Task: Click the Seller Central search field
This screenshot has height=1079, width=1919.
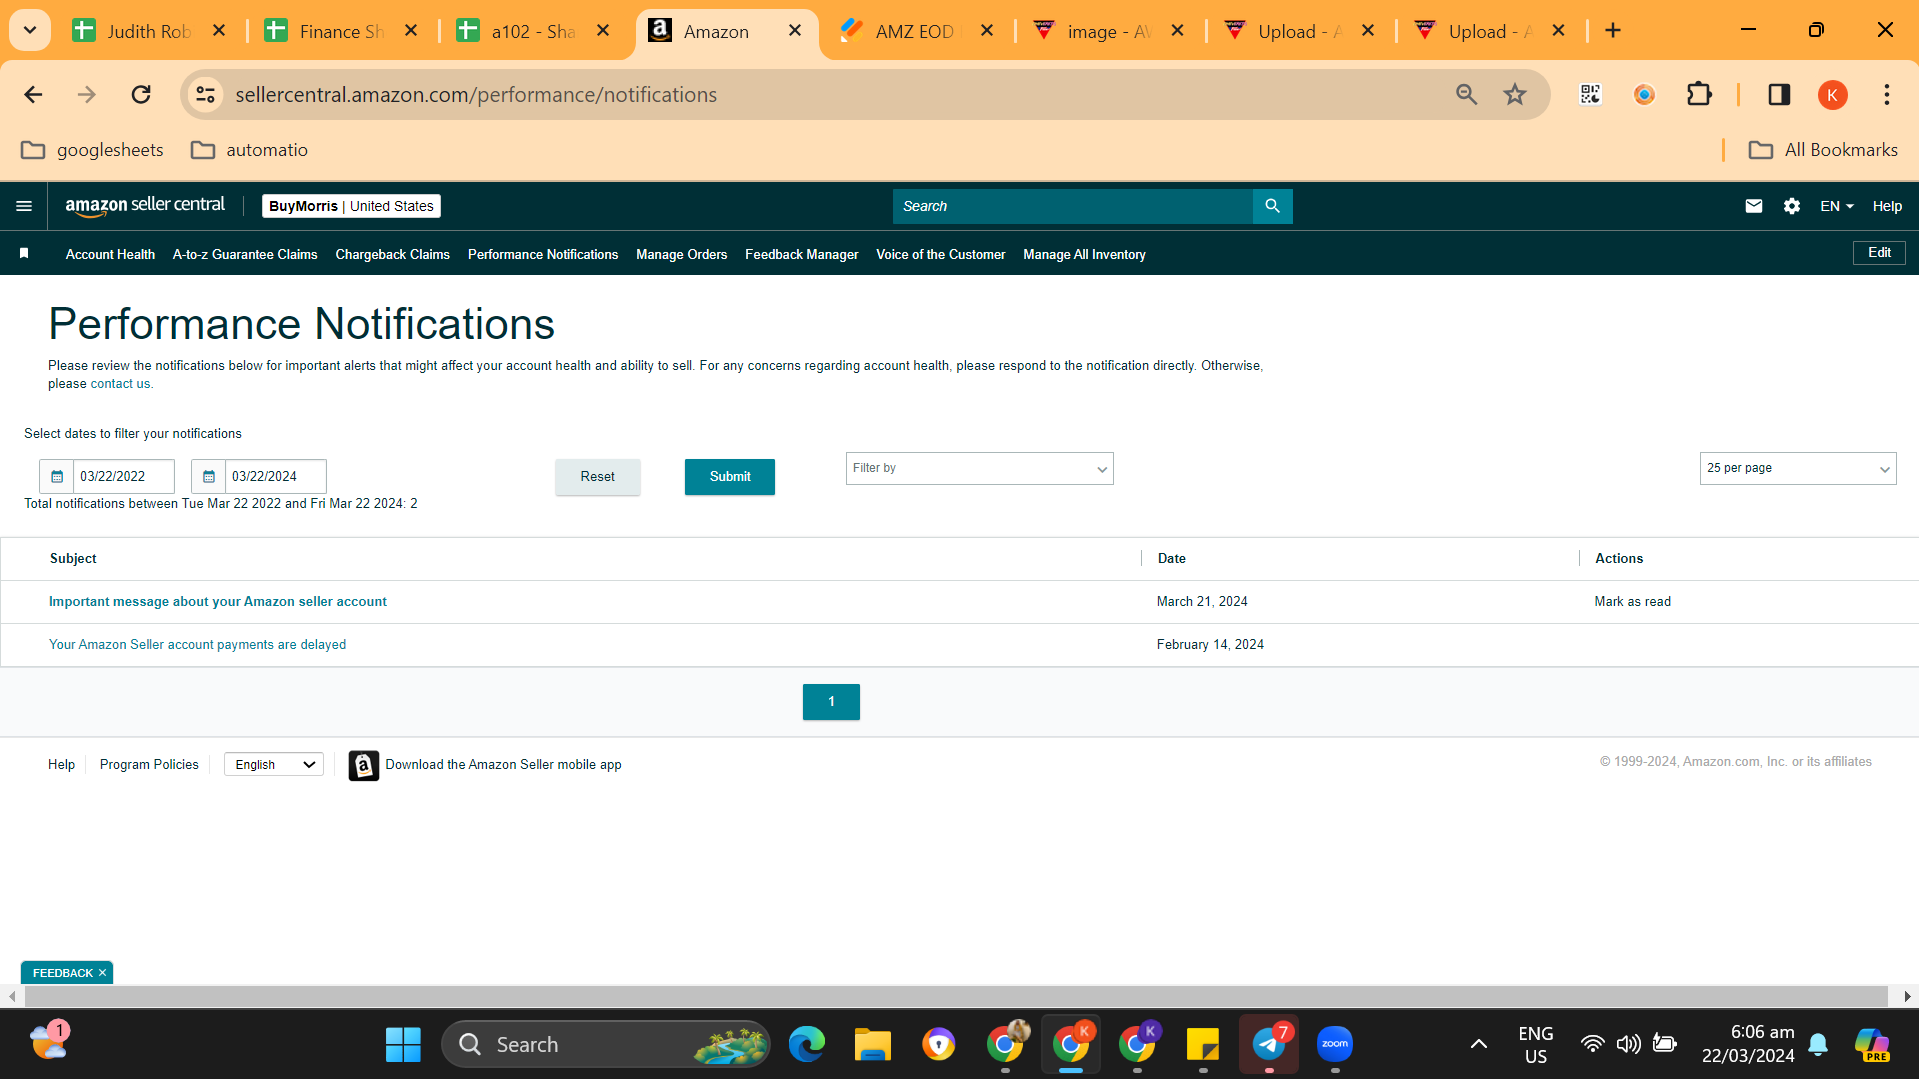Action: tap(1072, 206)
